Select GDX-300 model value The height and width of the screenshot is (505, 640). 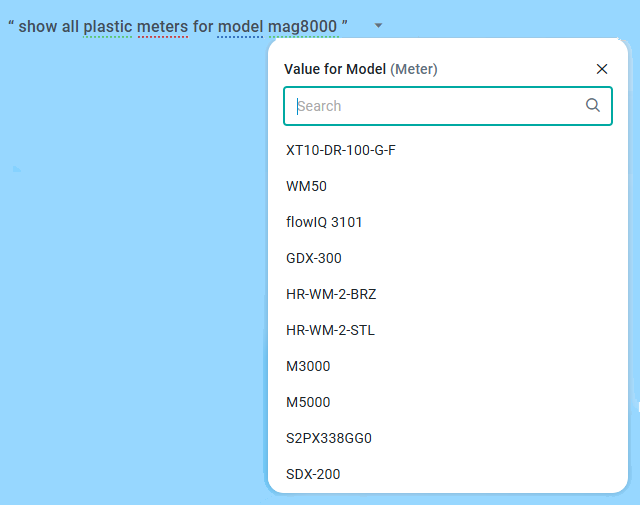point(314,258)
